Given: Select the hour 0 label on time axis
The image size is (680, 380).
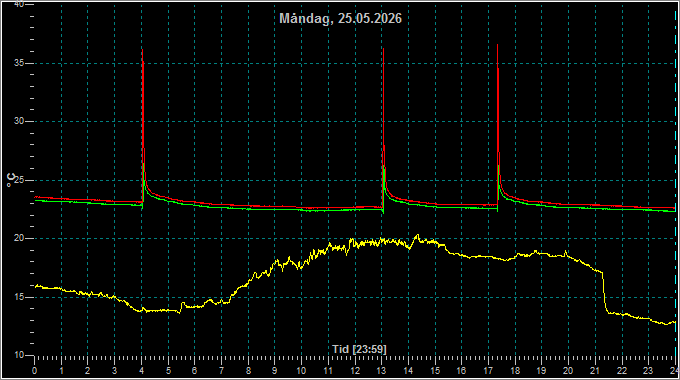Looking at the screenshot, I should [35, 371].
